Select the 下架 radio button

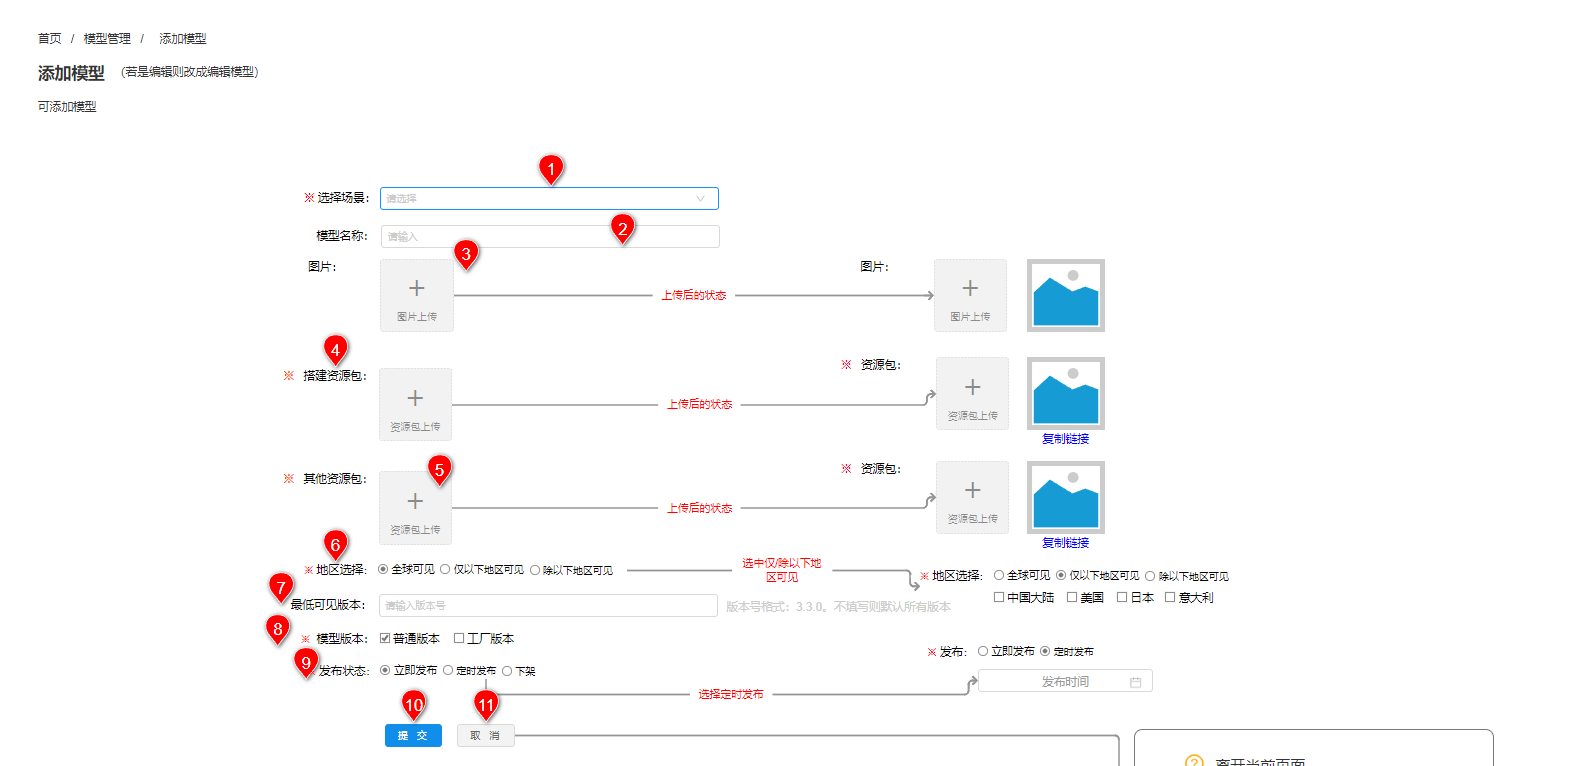coord(507,671)
